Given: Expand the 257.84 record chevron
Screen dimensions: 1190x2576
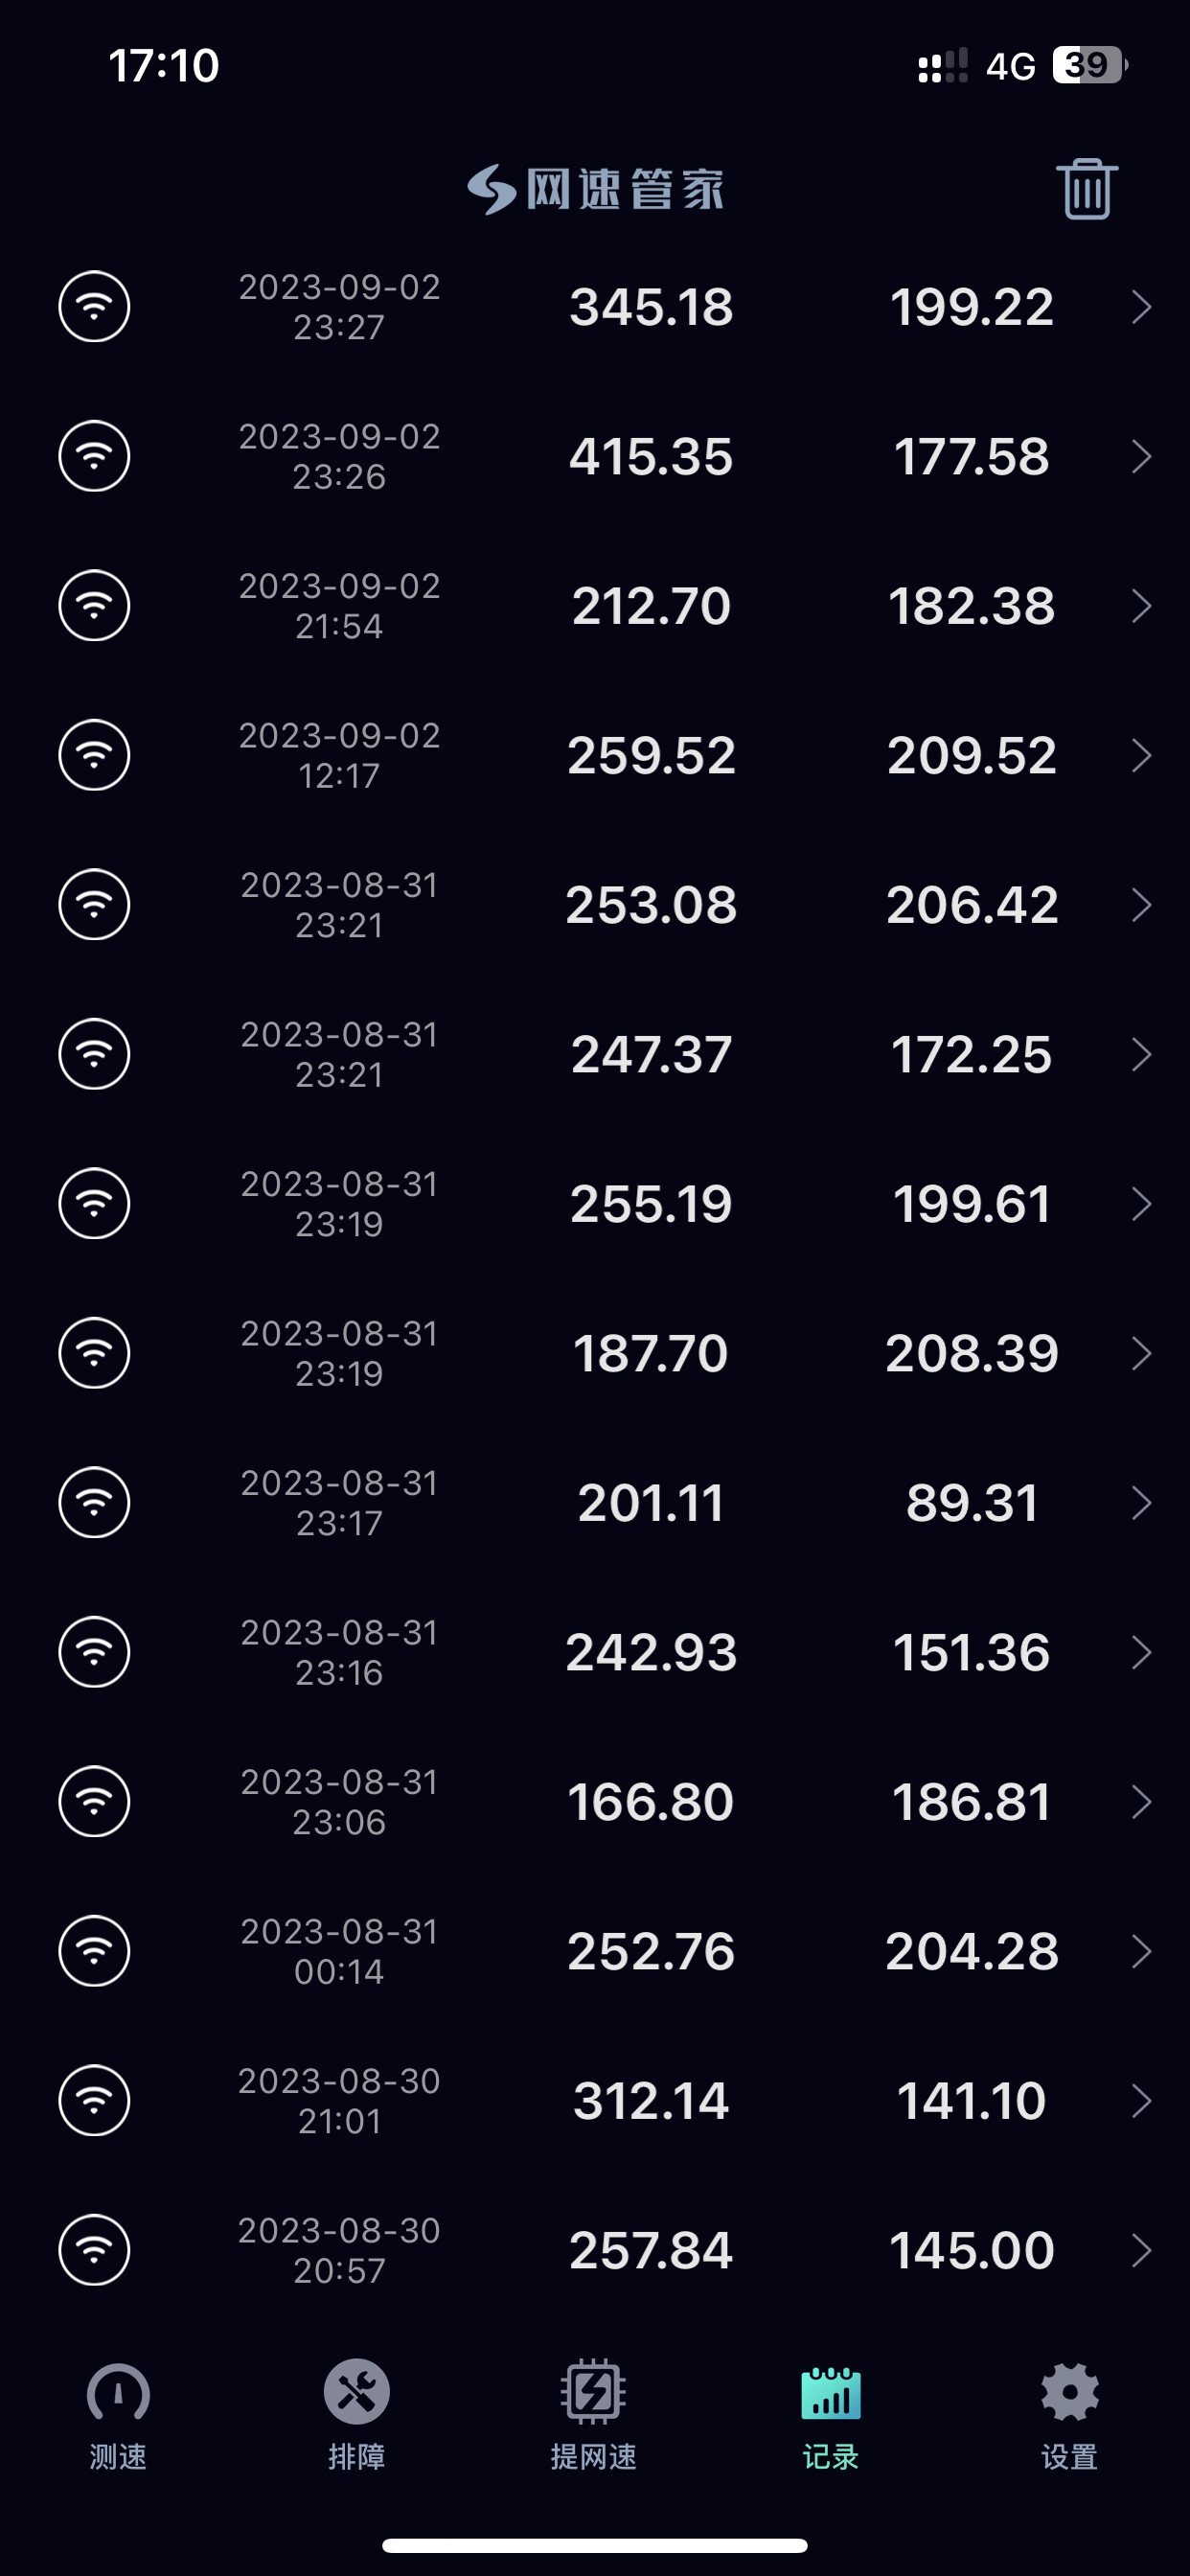Looking at the screenshot, I should click(1141, 2251).
